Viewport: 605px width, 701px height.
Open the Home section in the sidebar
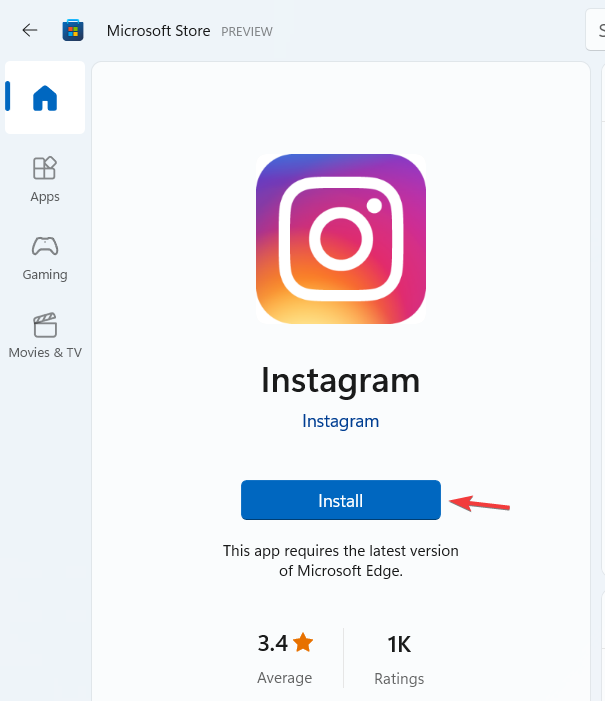pyautogui.click(x=45, y=97)
